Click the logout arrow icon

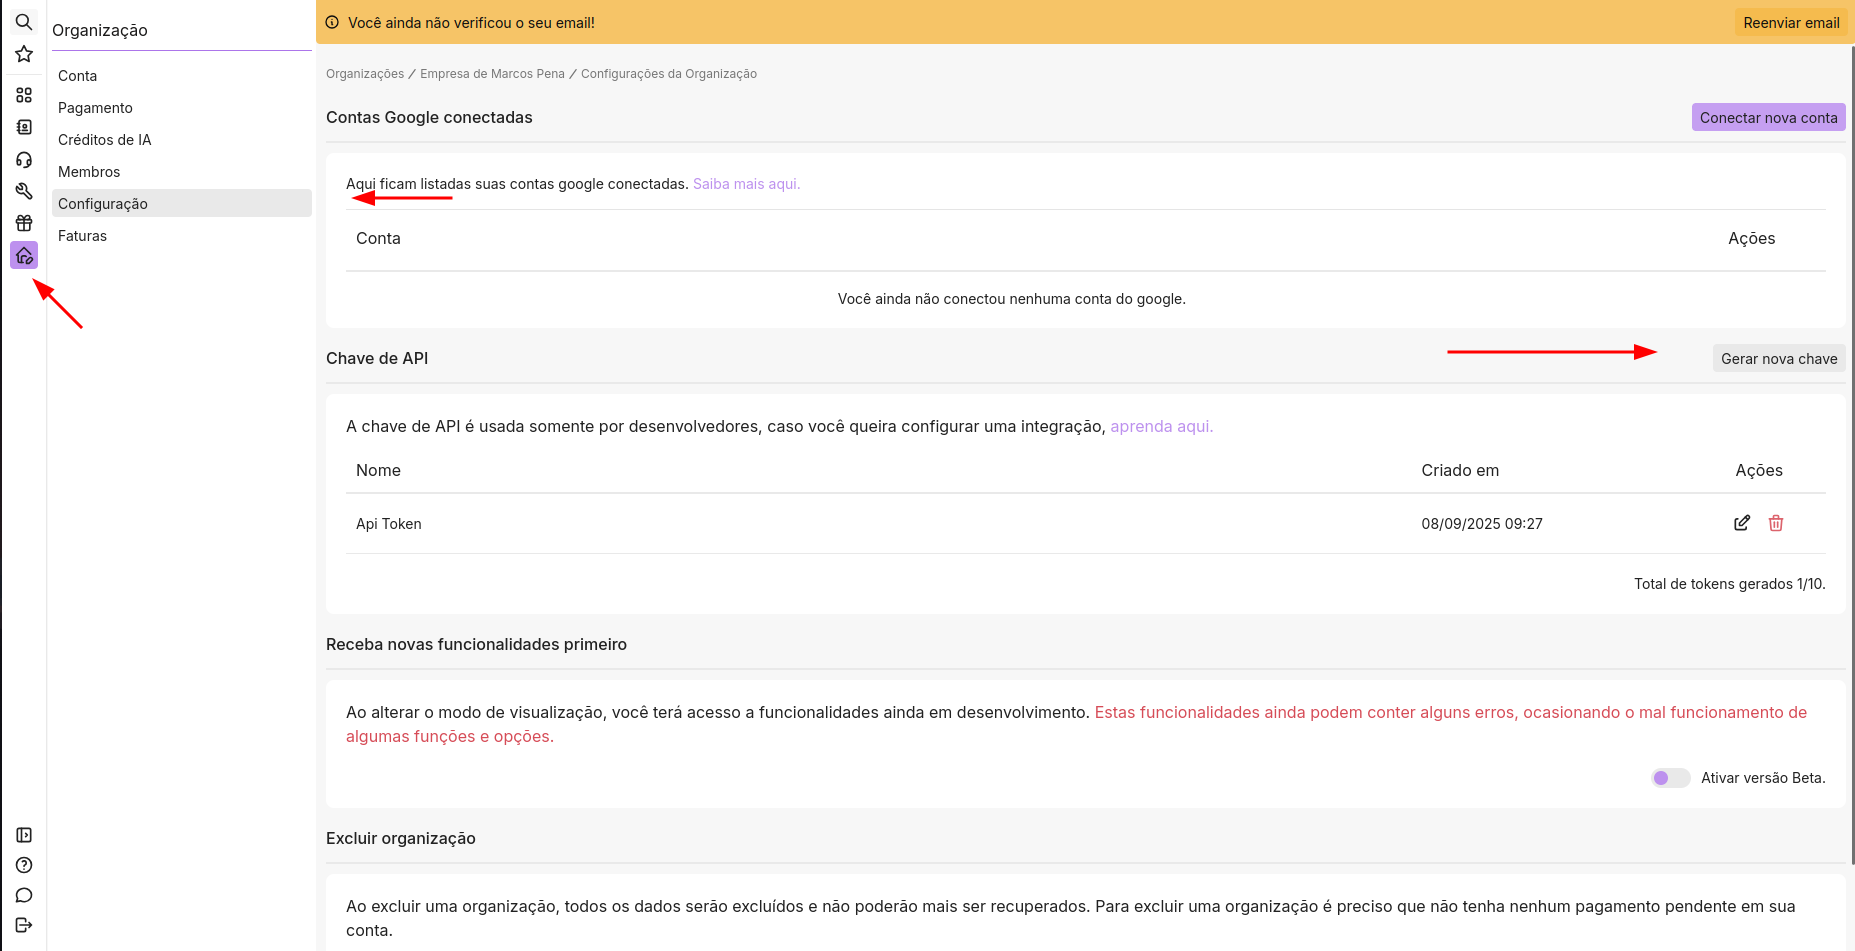[24, 925]
